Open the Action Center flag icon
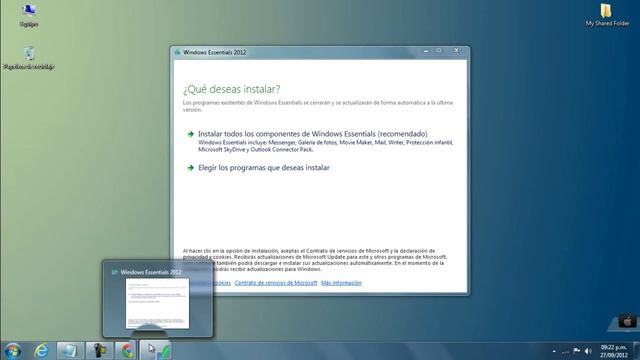Image resolution: width=640 pixels, height=360 pixels. click(577, 351)
